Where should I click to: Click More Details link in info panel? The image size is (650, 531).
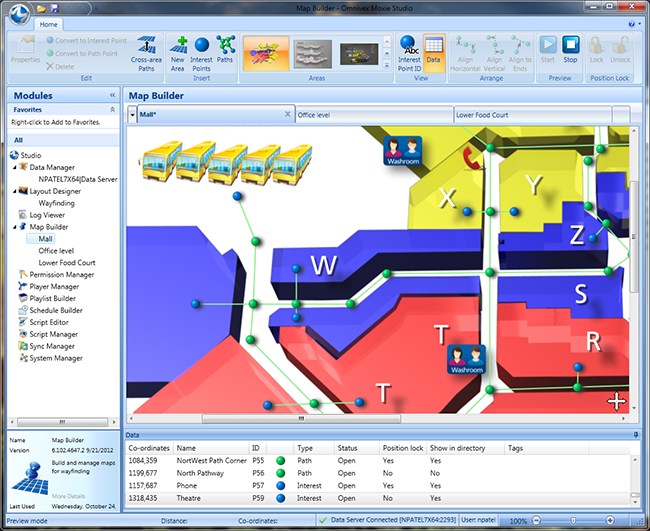(x=68, y=496)
